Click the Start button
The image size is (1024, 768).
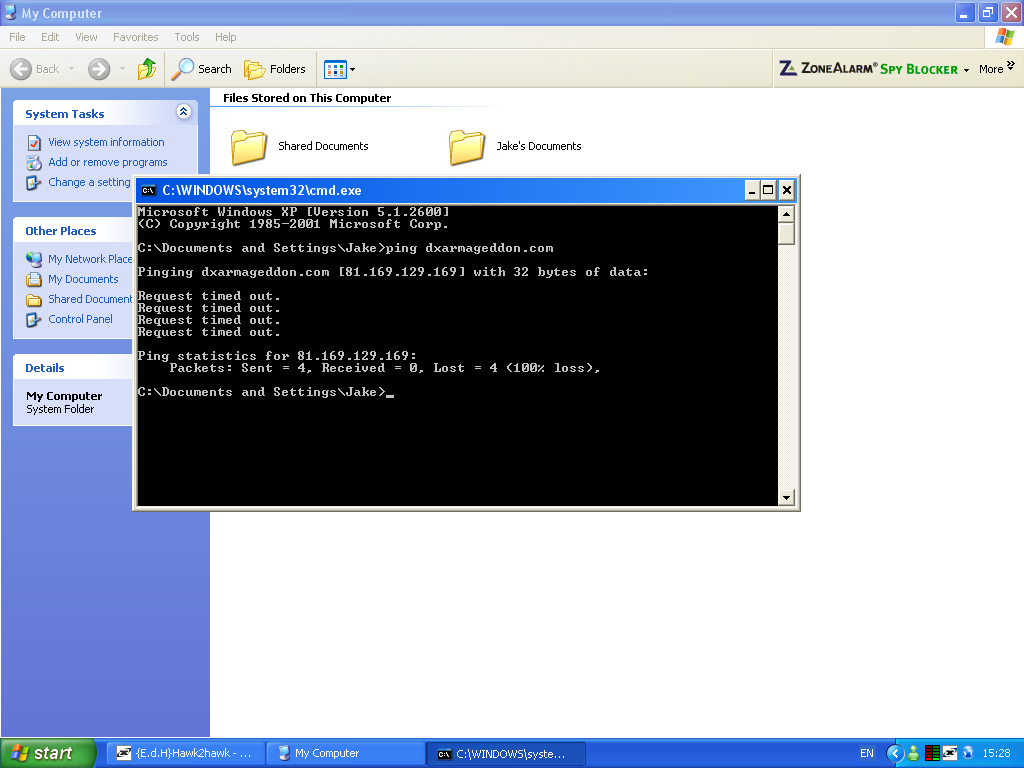(48, 753)
